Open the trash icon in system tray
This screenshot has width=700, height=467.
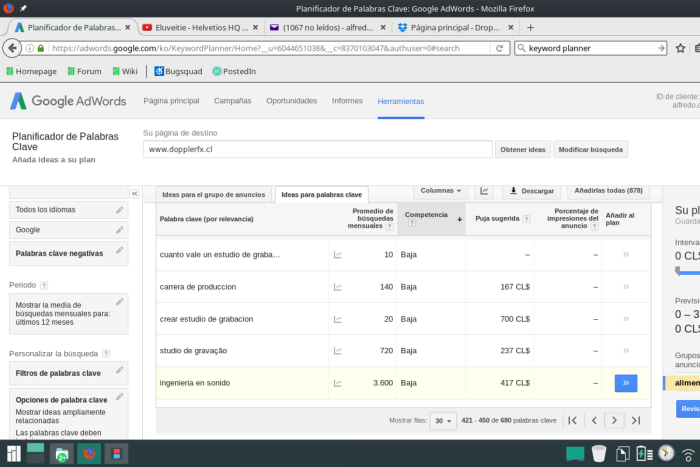599,454
